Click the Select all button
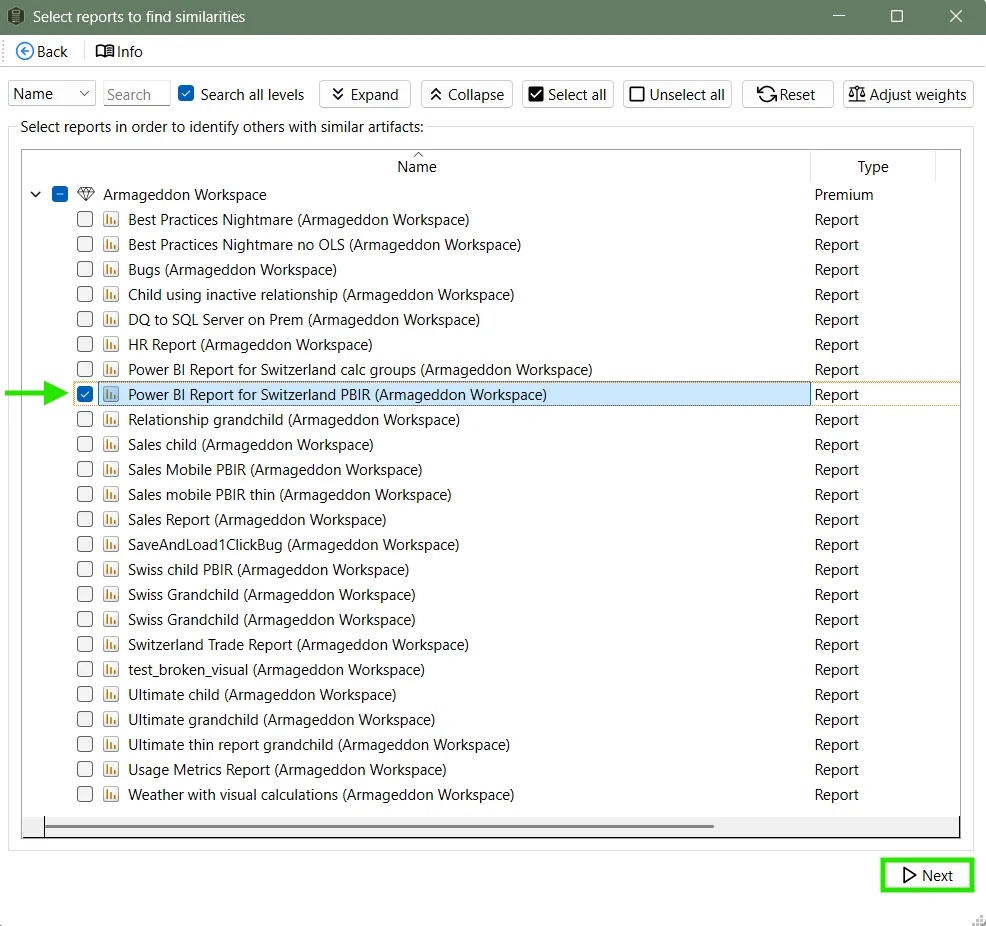Screen dimensions: 986x926 point(567,94)
